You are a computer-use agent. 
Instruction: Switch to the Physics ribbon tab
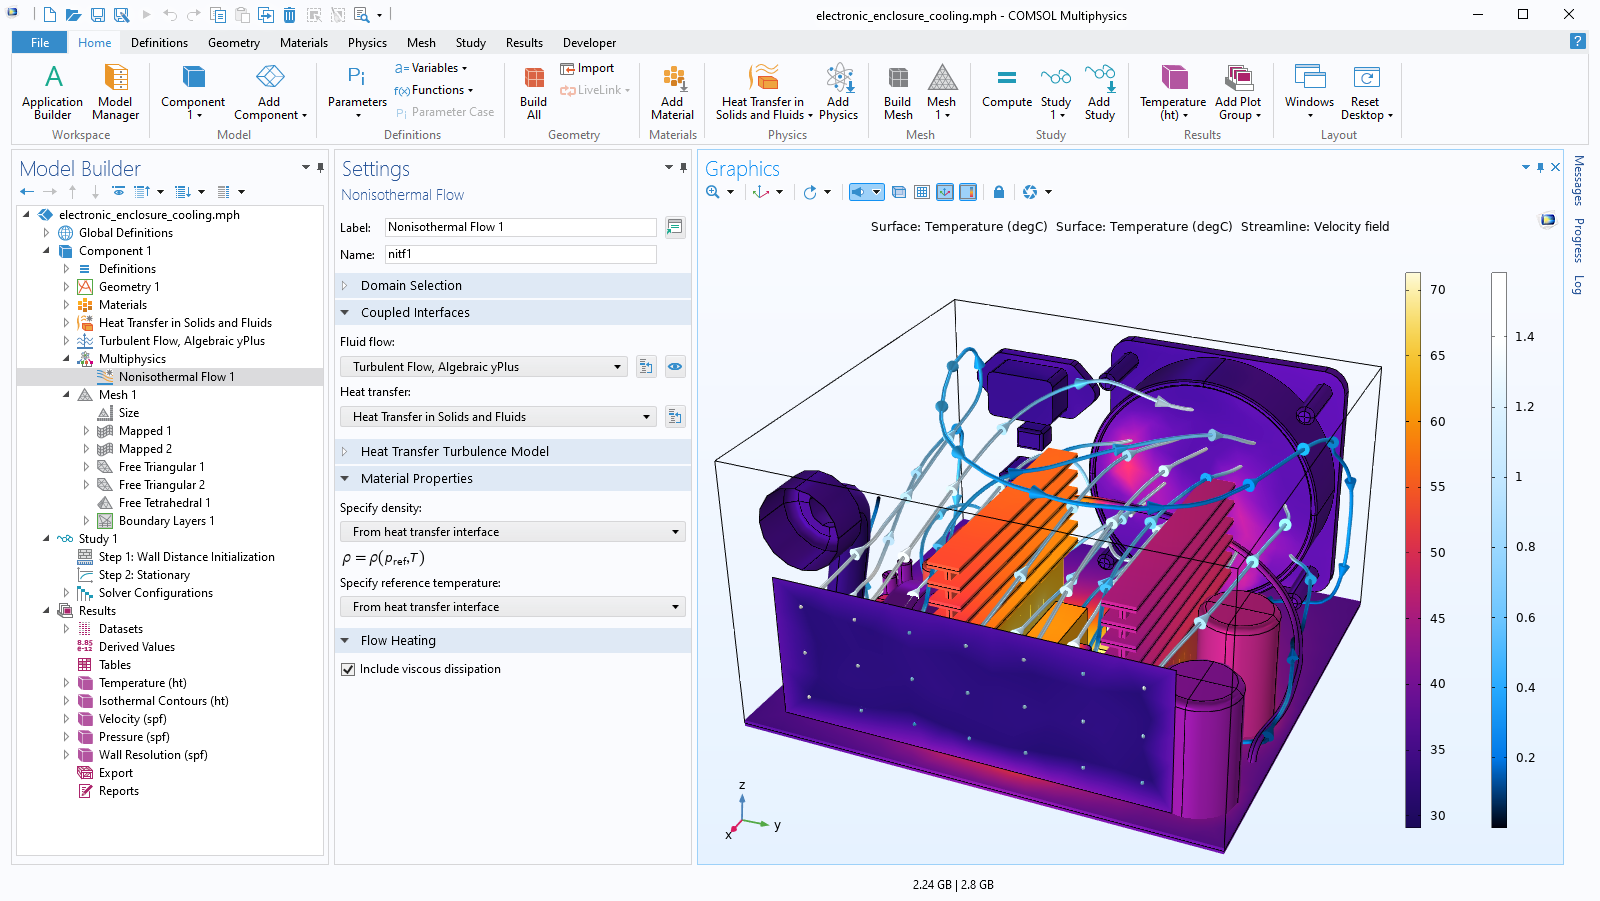(367, 43)
